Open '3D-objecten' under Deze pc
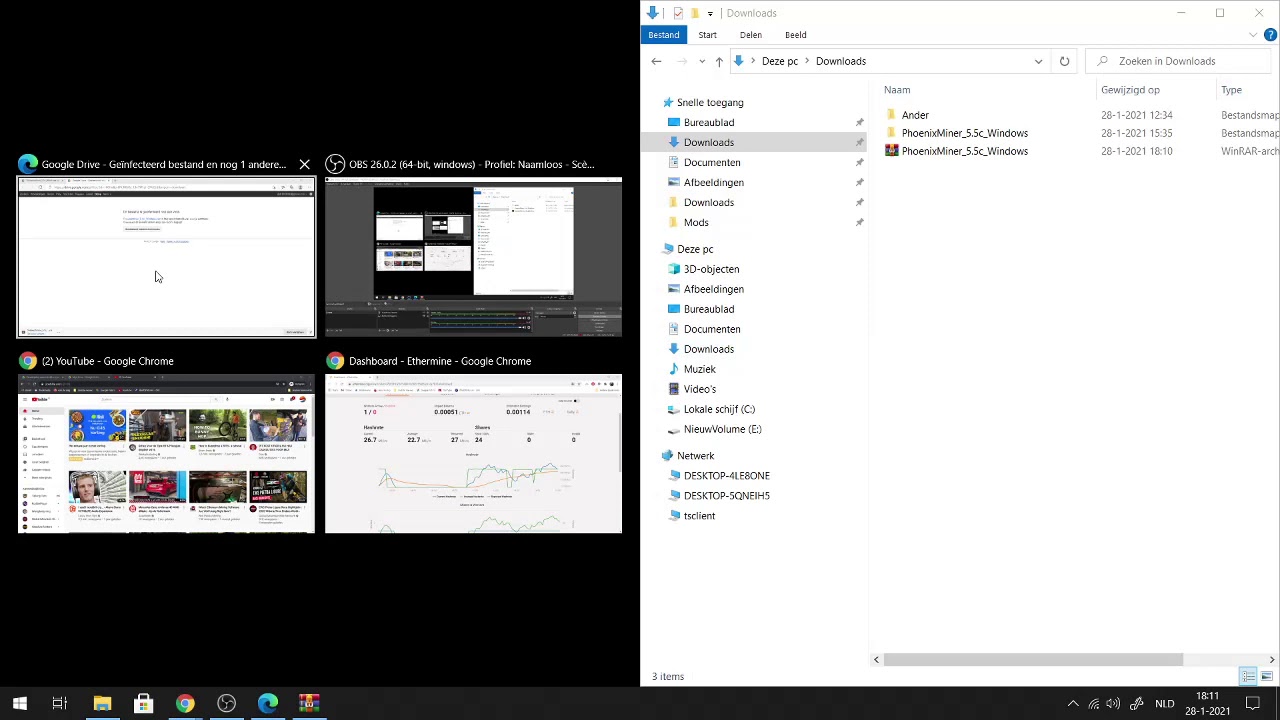Screen dimensions: 1280x720 pyautogui.click(x=711, y=269)
